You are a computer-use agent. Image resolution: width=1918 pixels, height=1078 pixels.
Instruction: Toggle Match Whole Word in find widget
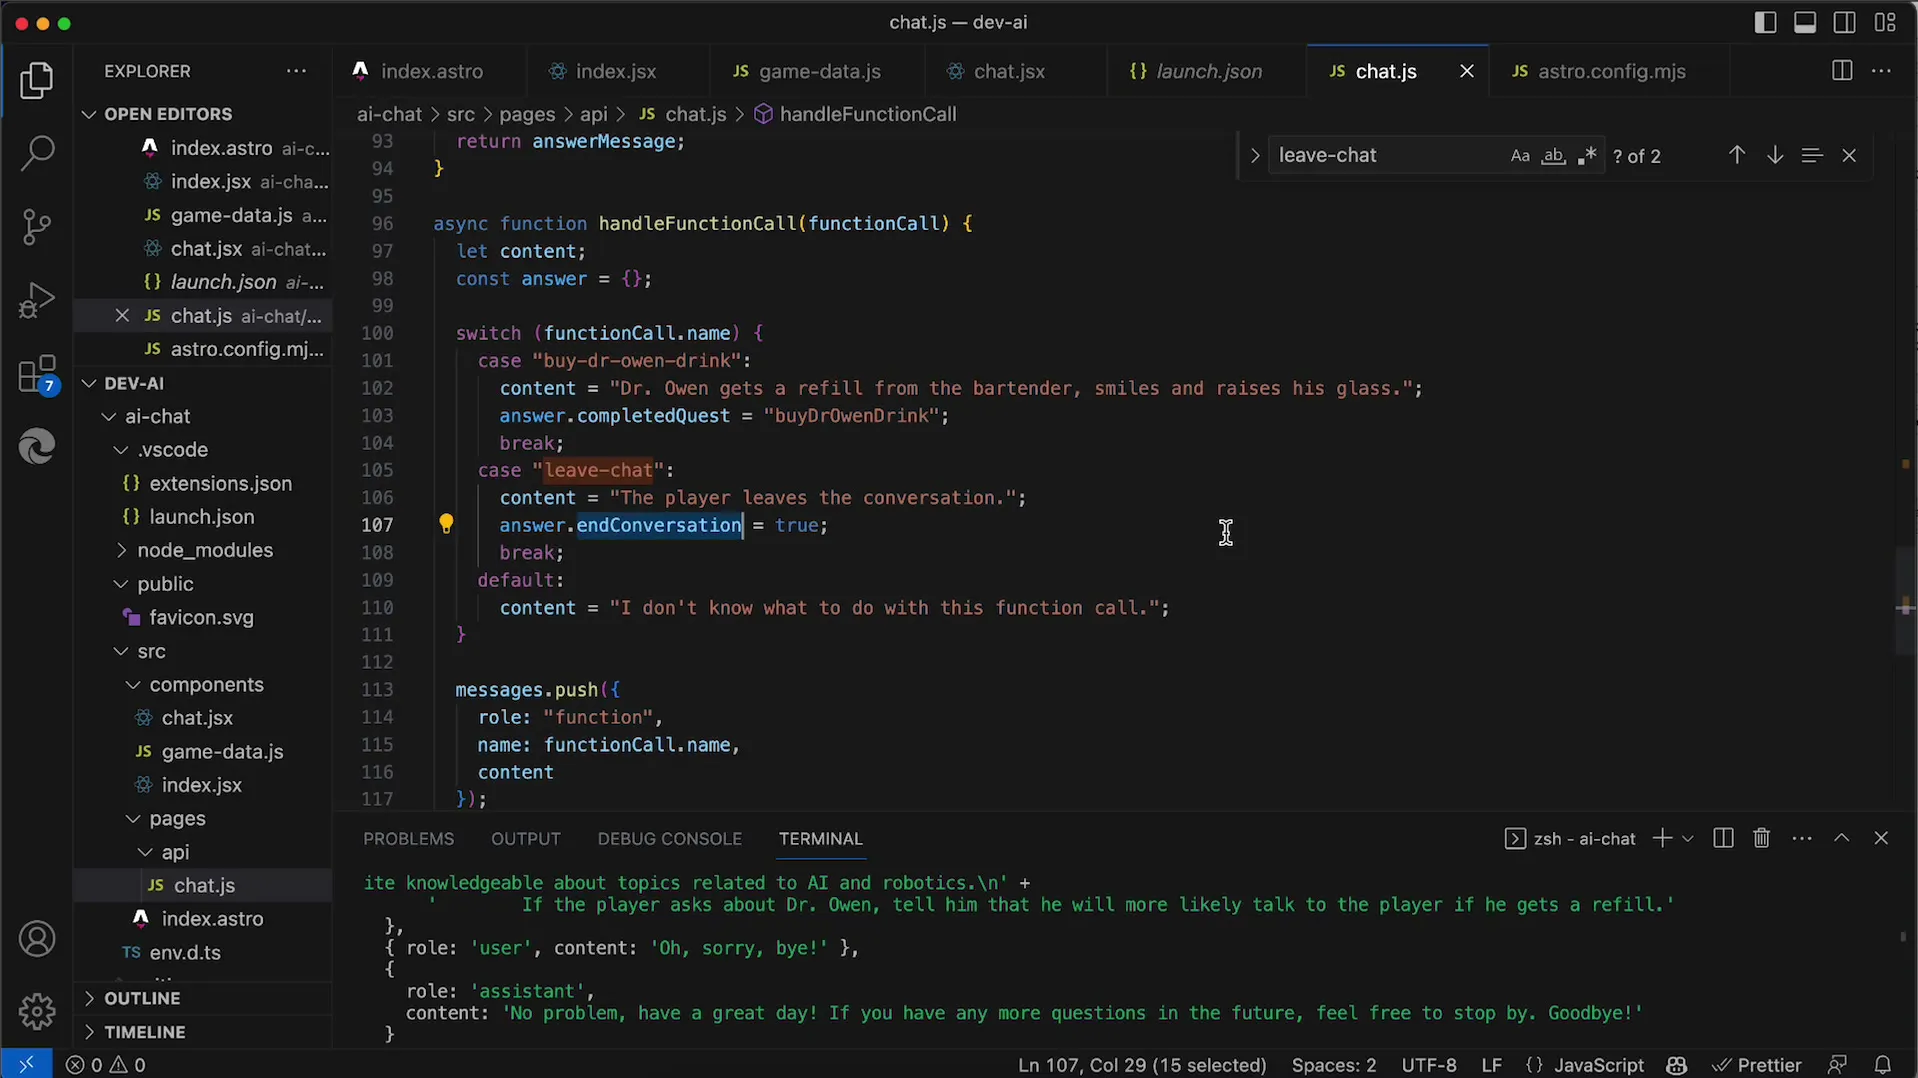pyautogui.click(x=1553, y=155)
